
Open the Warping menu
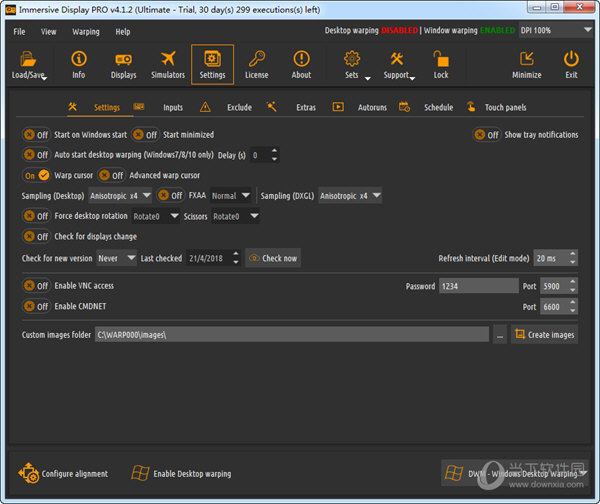point(86,31)
